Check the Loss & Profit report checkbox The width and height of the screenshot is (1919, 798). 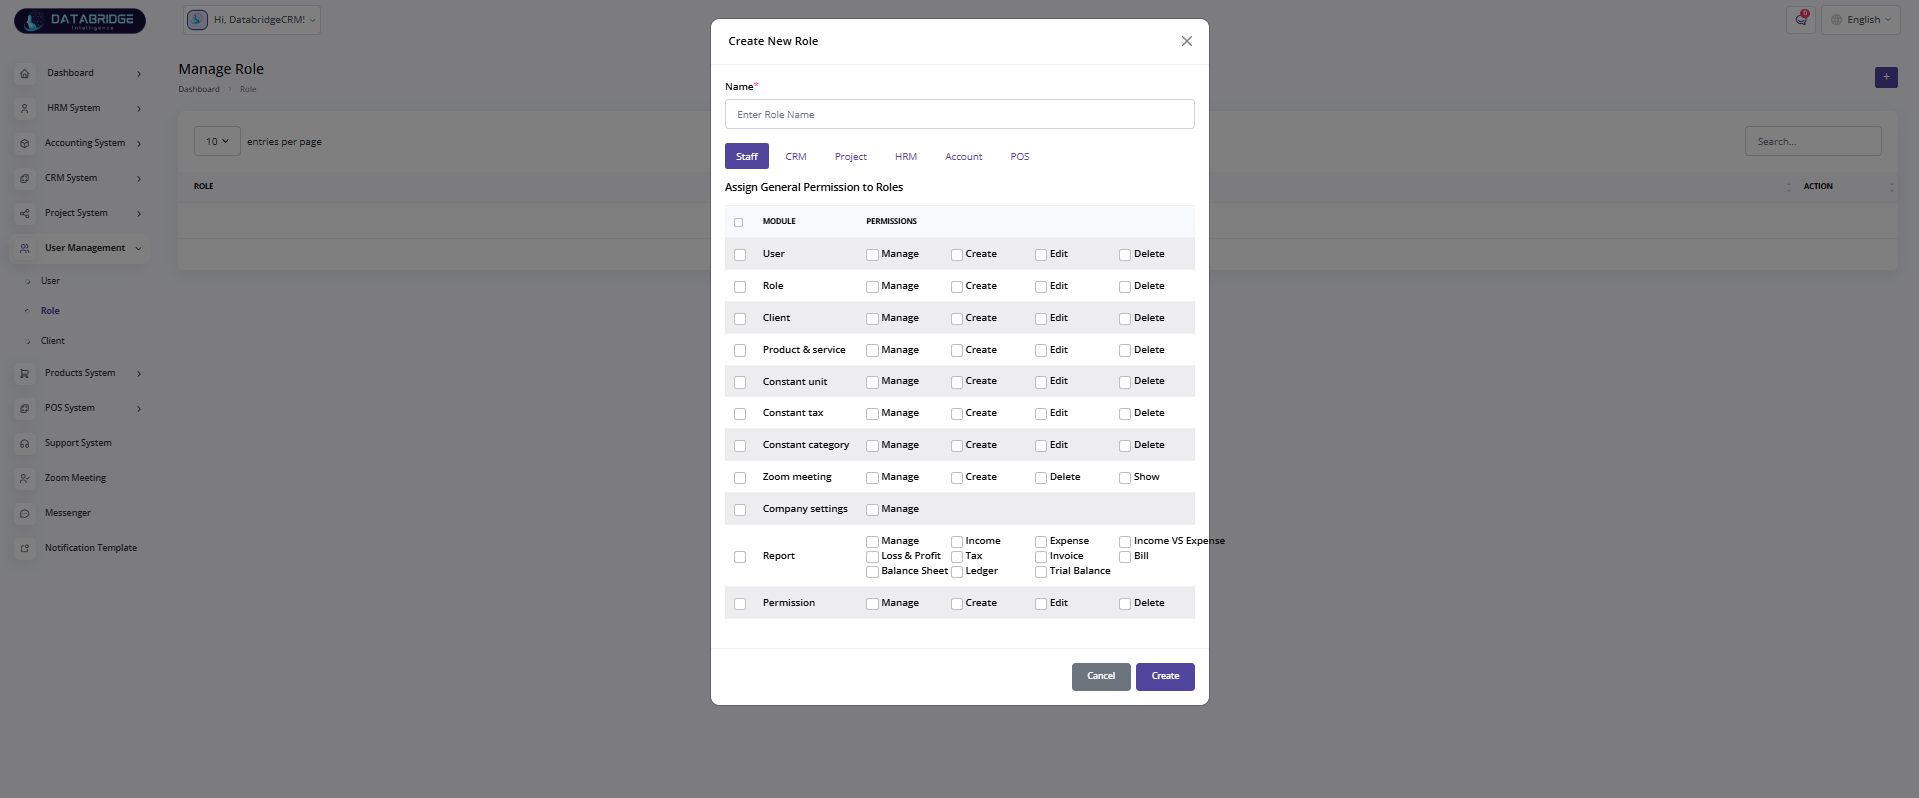point(873,557)
